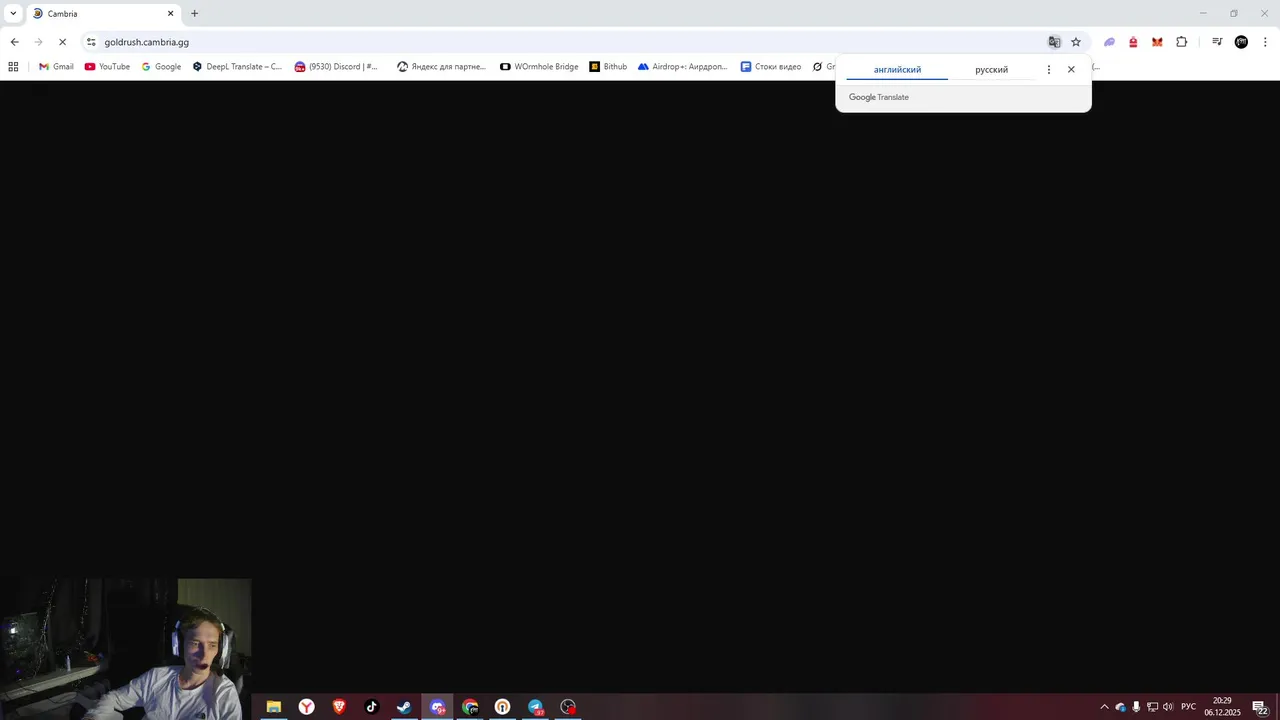This screenshot has width=1280, height=720.
Task: Click the webcam overlay thumbnail
Action: (x=125, y=648)
